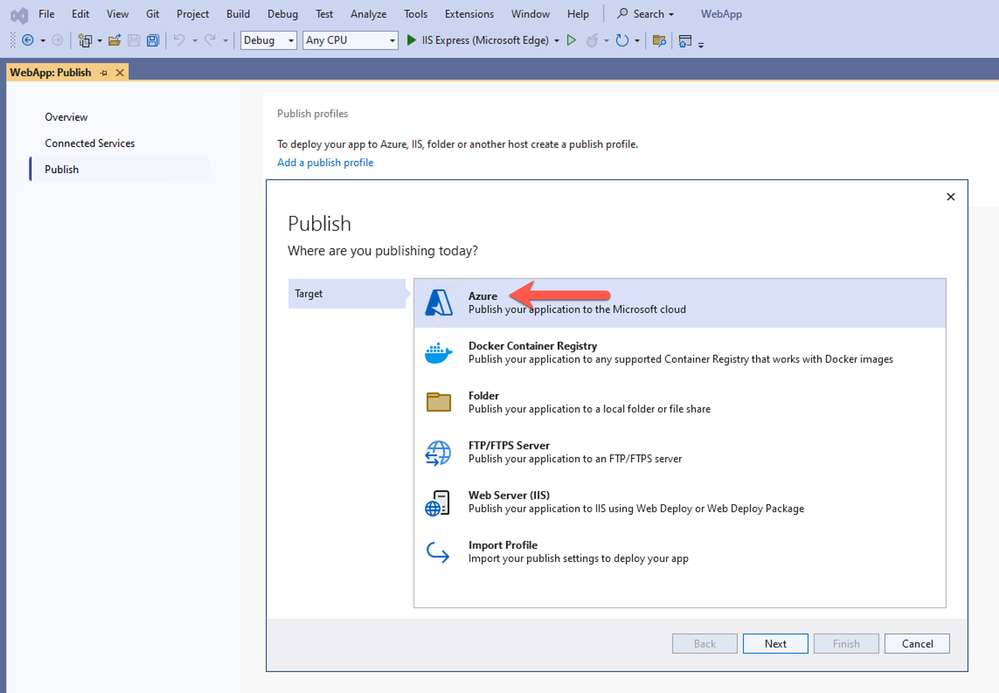Expand IIS Express launch options arrow

coord(557,41)
